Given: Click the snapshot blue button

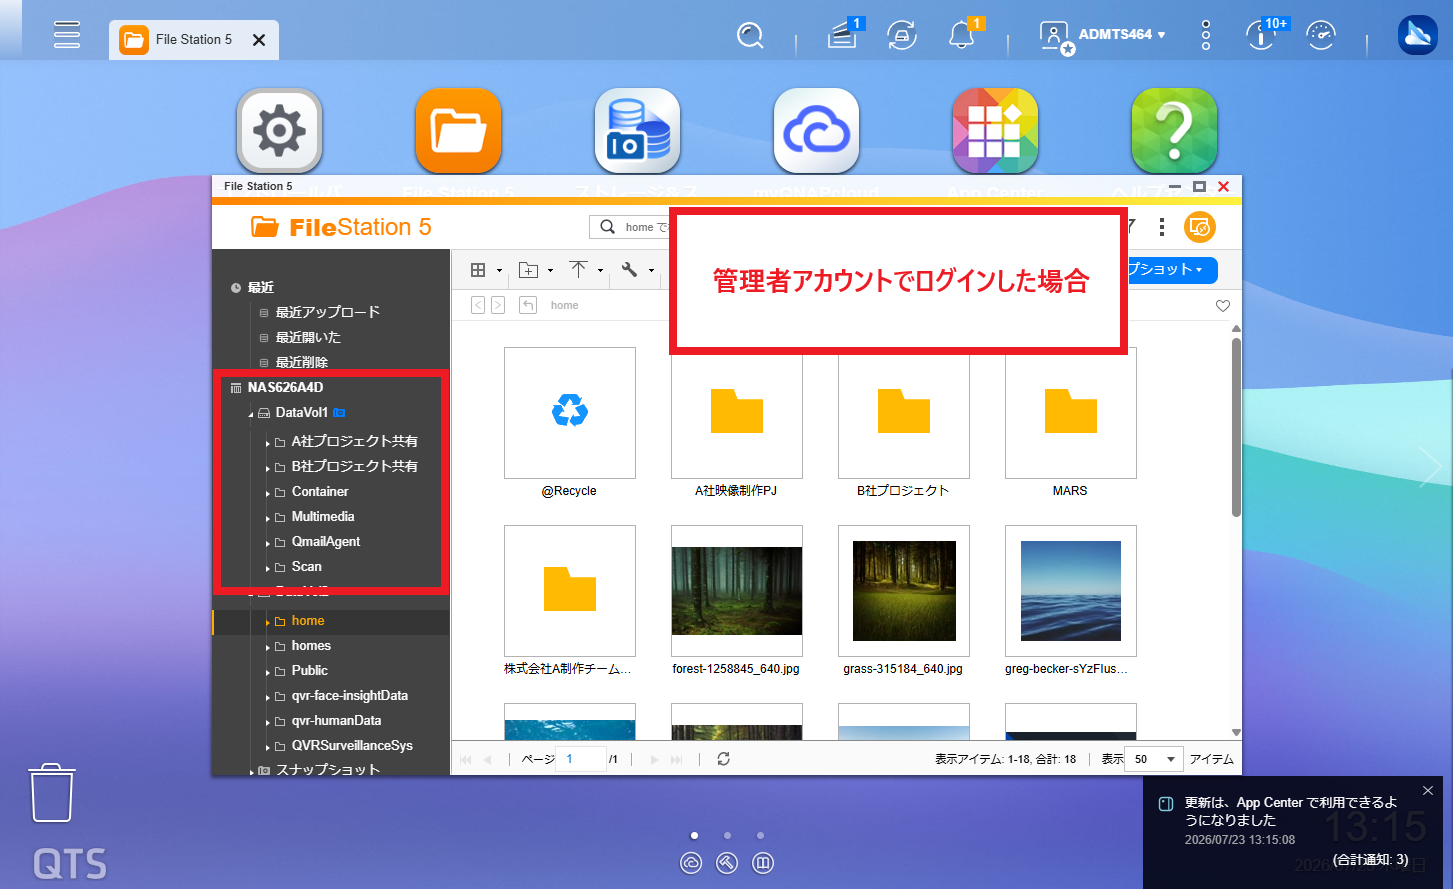Looking at the screenshot, I should [1172, 270].
